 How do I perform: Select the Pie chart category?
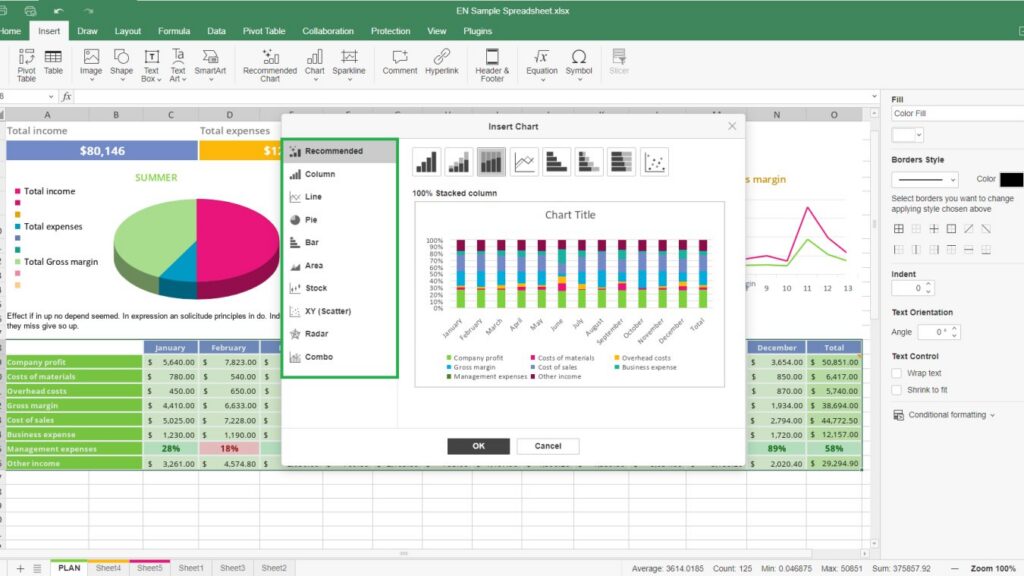(x=340, y=220)
